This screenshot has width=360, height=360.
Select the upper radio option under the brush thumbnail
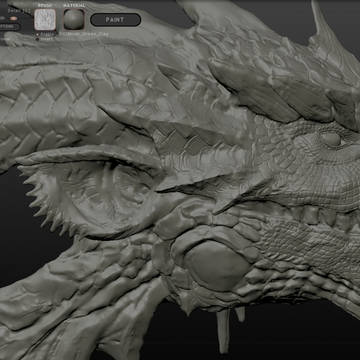click(37, 34)
